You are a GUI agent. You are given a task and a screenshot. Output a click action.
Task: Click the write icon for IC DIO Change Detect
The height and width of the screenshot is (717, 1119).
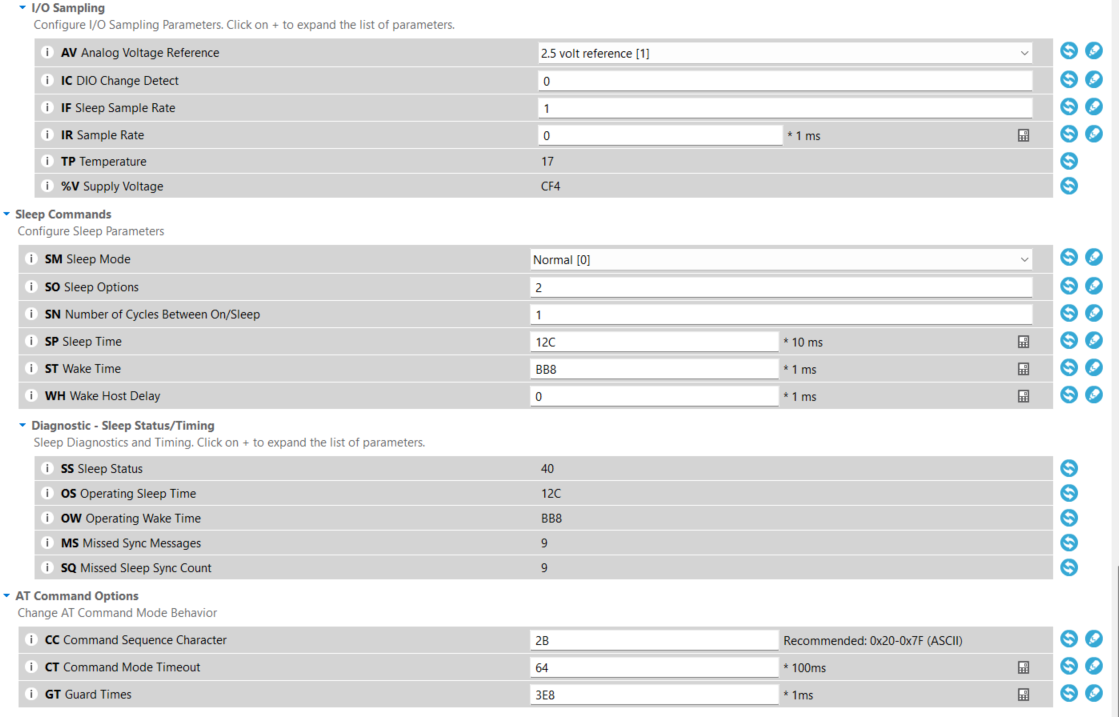click(x=1094, y=79)
